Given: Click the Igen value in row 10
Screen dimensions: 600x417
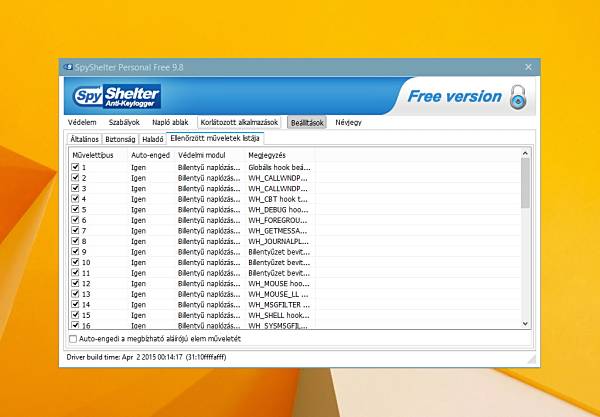Looking at the screenshot, I should [x=139, y=262].
